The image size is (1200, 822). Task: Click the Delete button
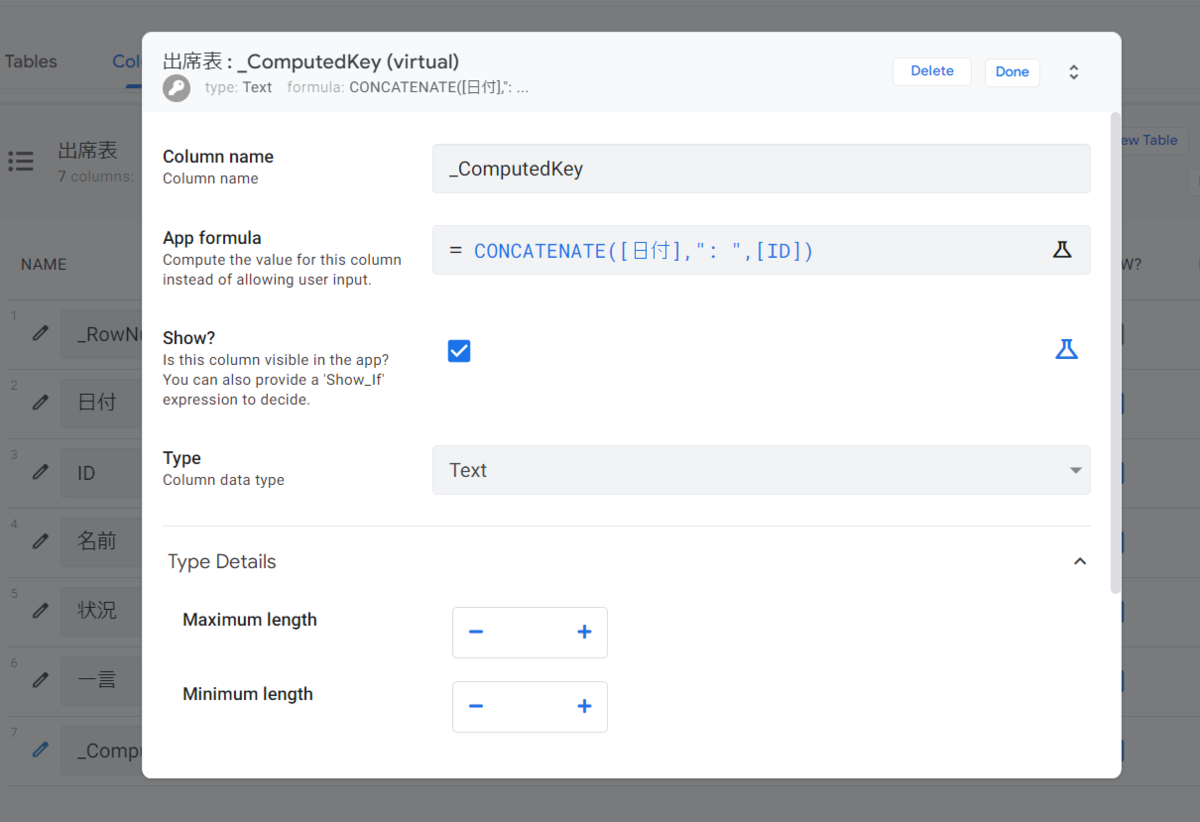tap(932, 72)
